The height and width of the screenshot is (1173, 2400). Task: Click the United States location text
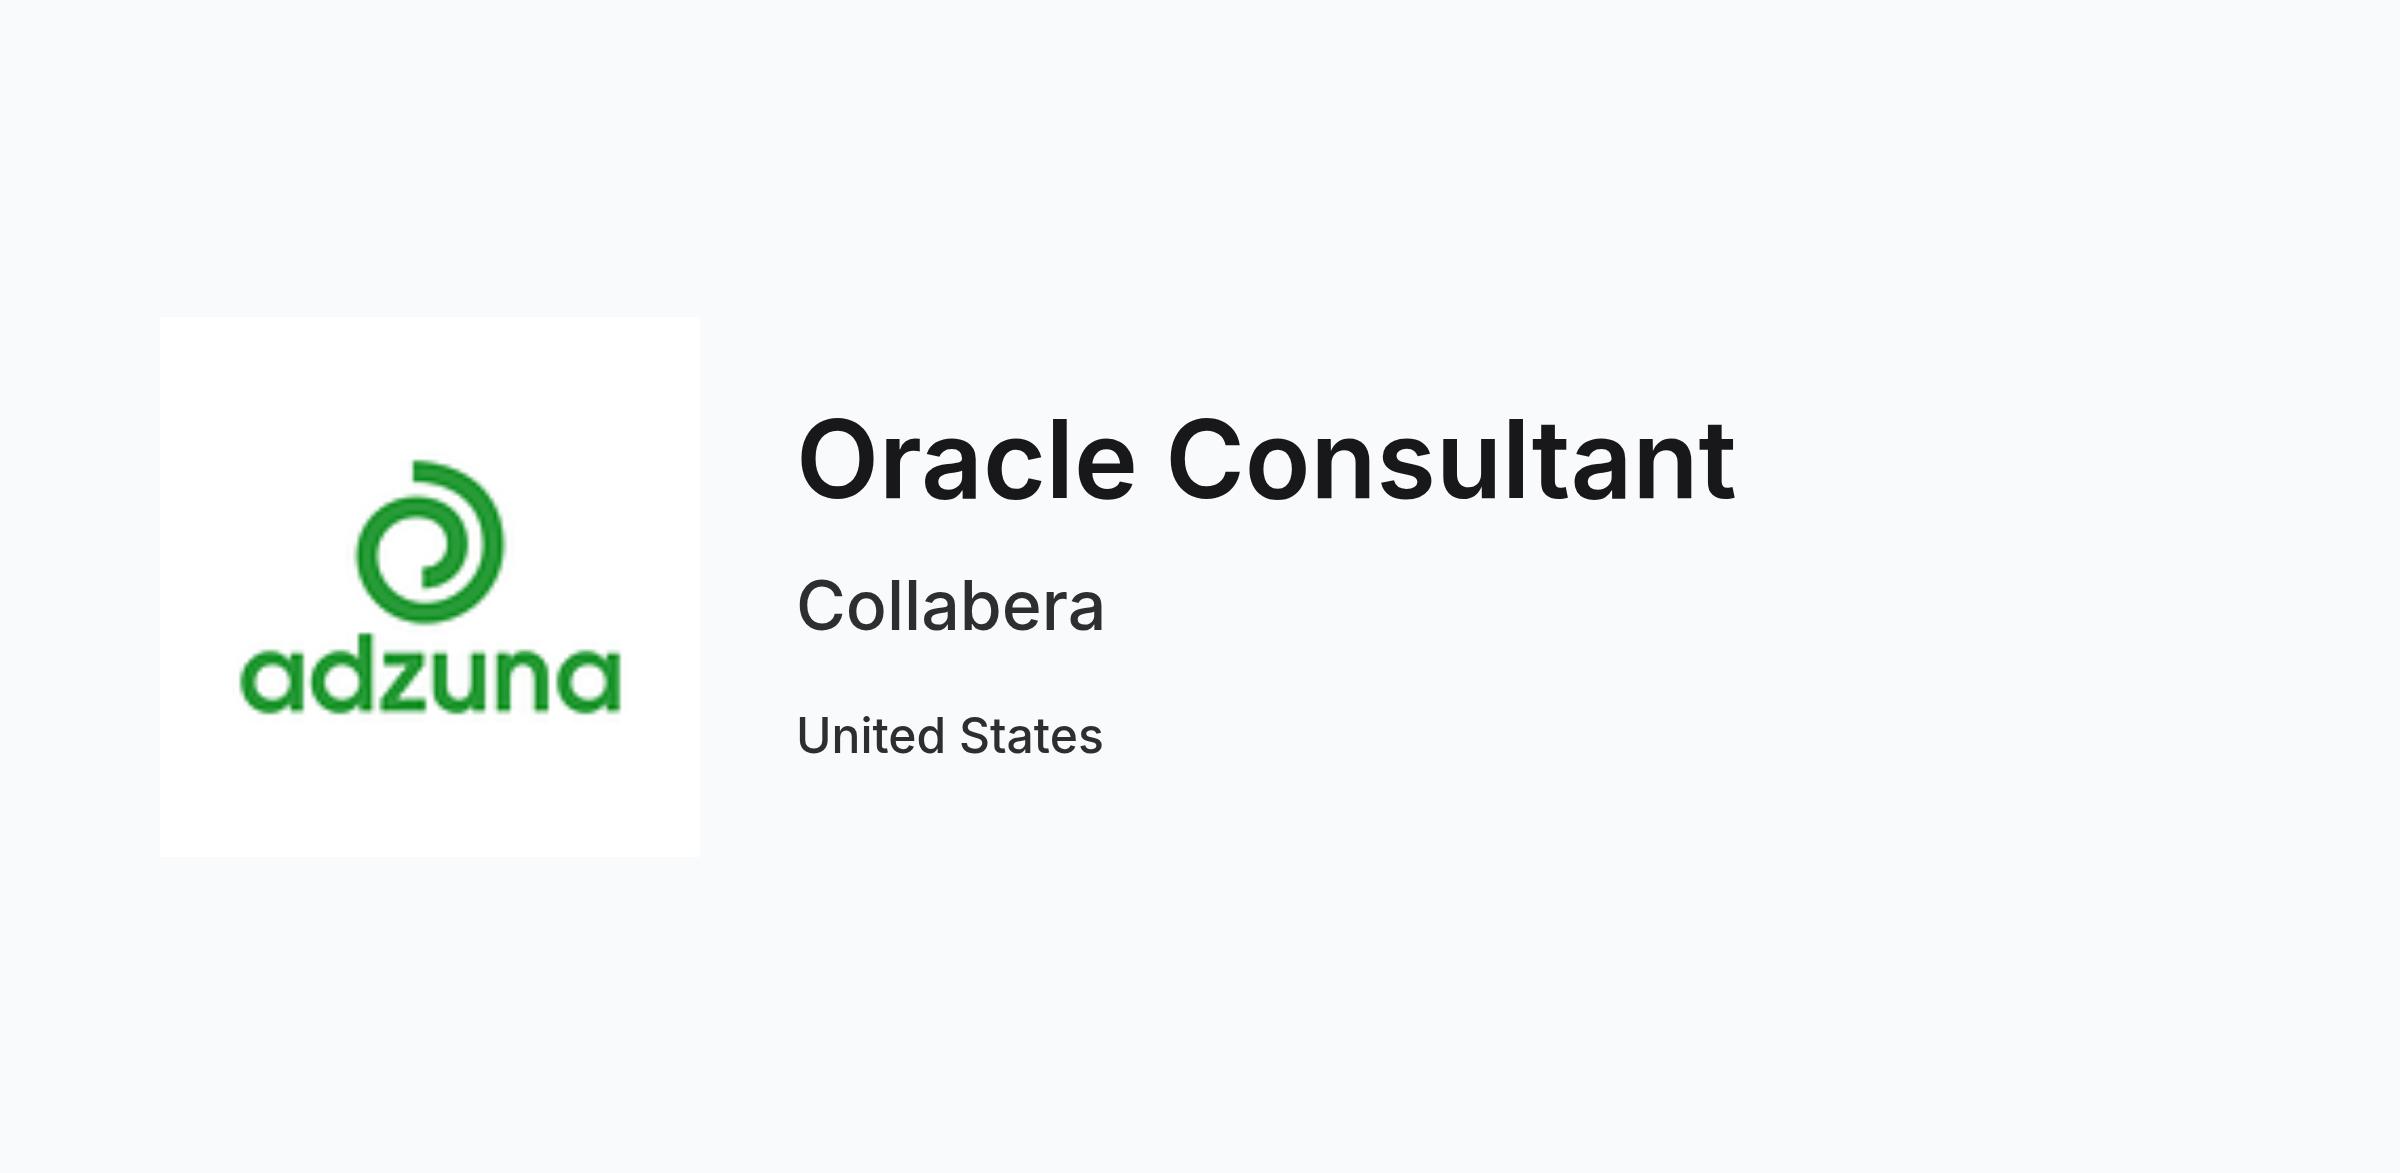coord(950,736)
